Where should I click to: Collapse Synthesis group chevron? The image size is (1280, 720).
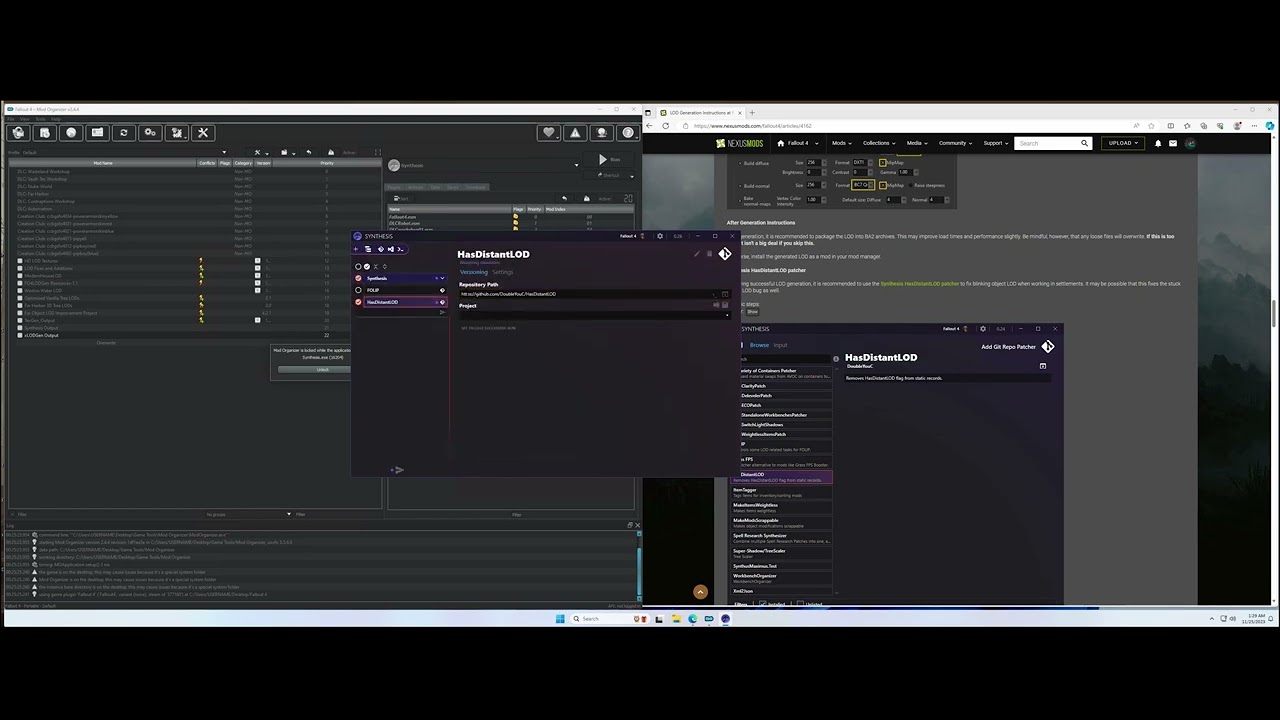coord(442,278)
